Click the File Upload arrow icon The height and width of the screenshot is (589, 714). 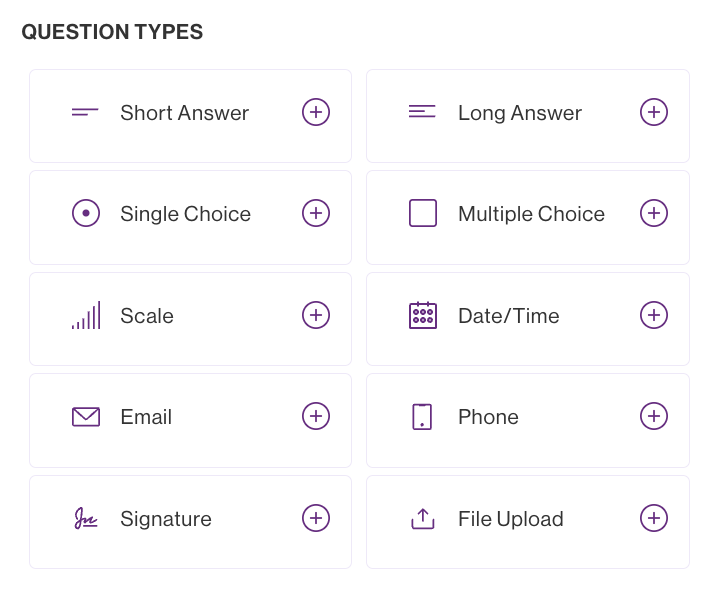point(423,518)
